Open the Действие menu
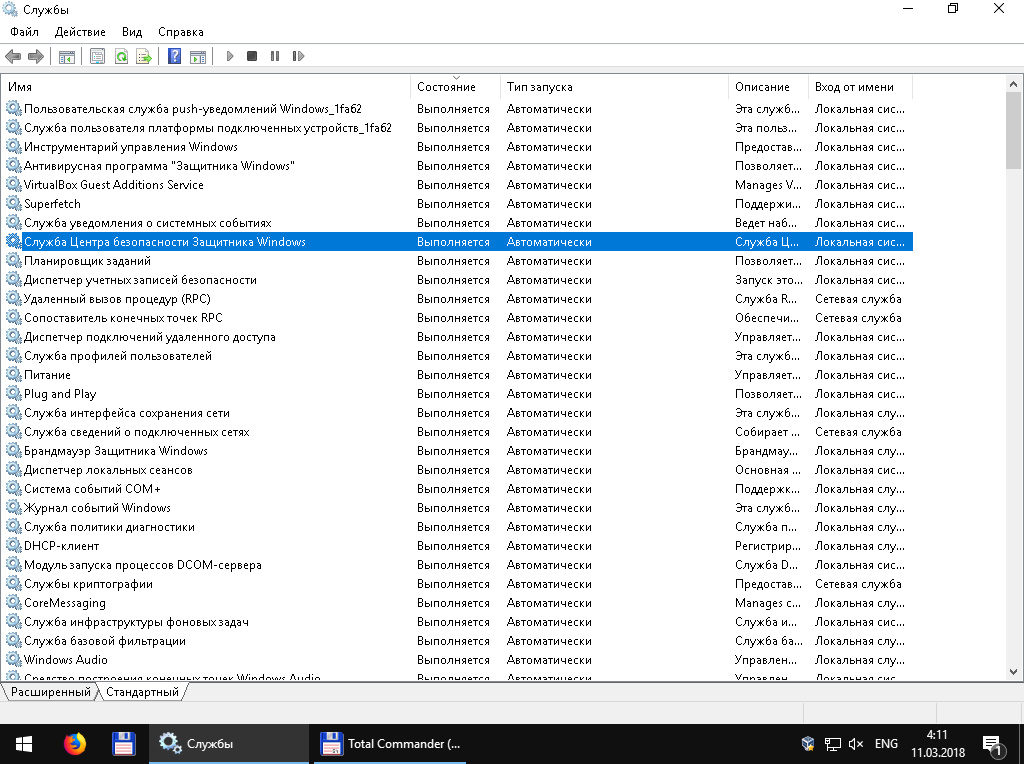This screenshot has width=1024, height=764. (80, 31)
